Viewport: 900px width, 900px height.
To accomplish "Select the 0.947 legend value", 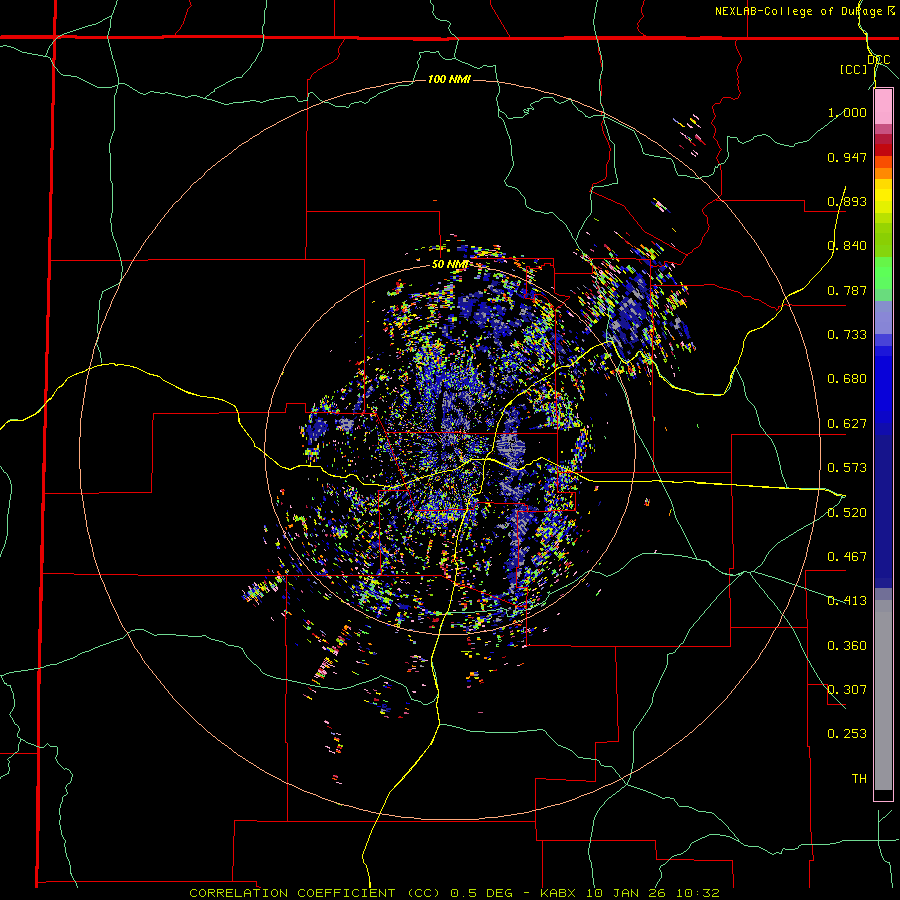I will coord(847,157).
